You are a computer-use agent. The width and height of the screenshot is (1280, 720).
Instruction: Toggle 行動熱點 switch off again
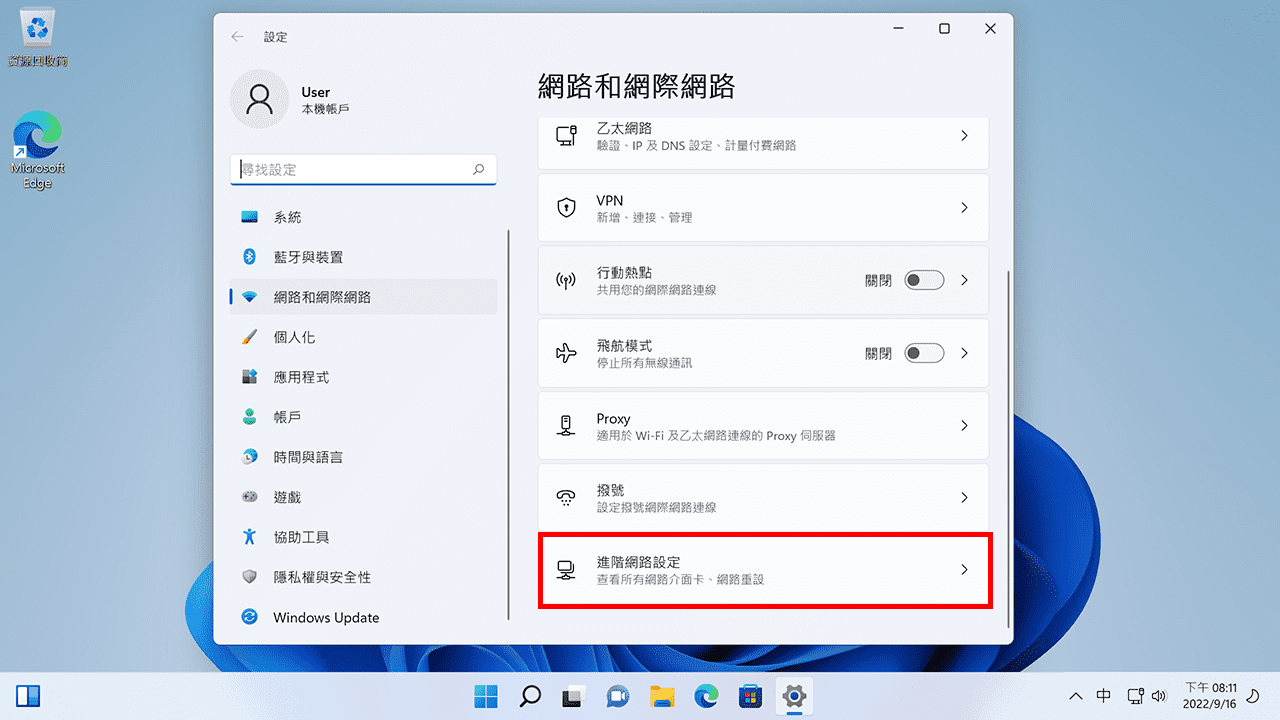pyautogui.click(x=923, y=280)
